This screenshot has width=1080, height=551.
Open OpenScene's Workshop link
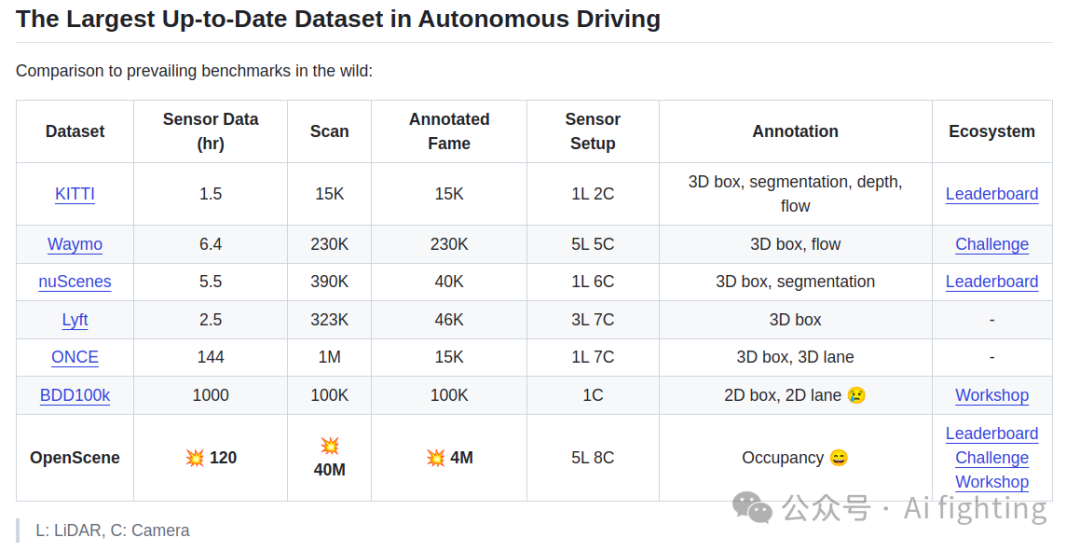[991, 482]
